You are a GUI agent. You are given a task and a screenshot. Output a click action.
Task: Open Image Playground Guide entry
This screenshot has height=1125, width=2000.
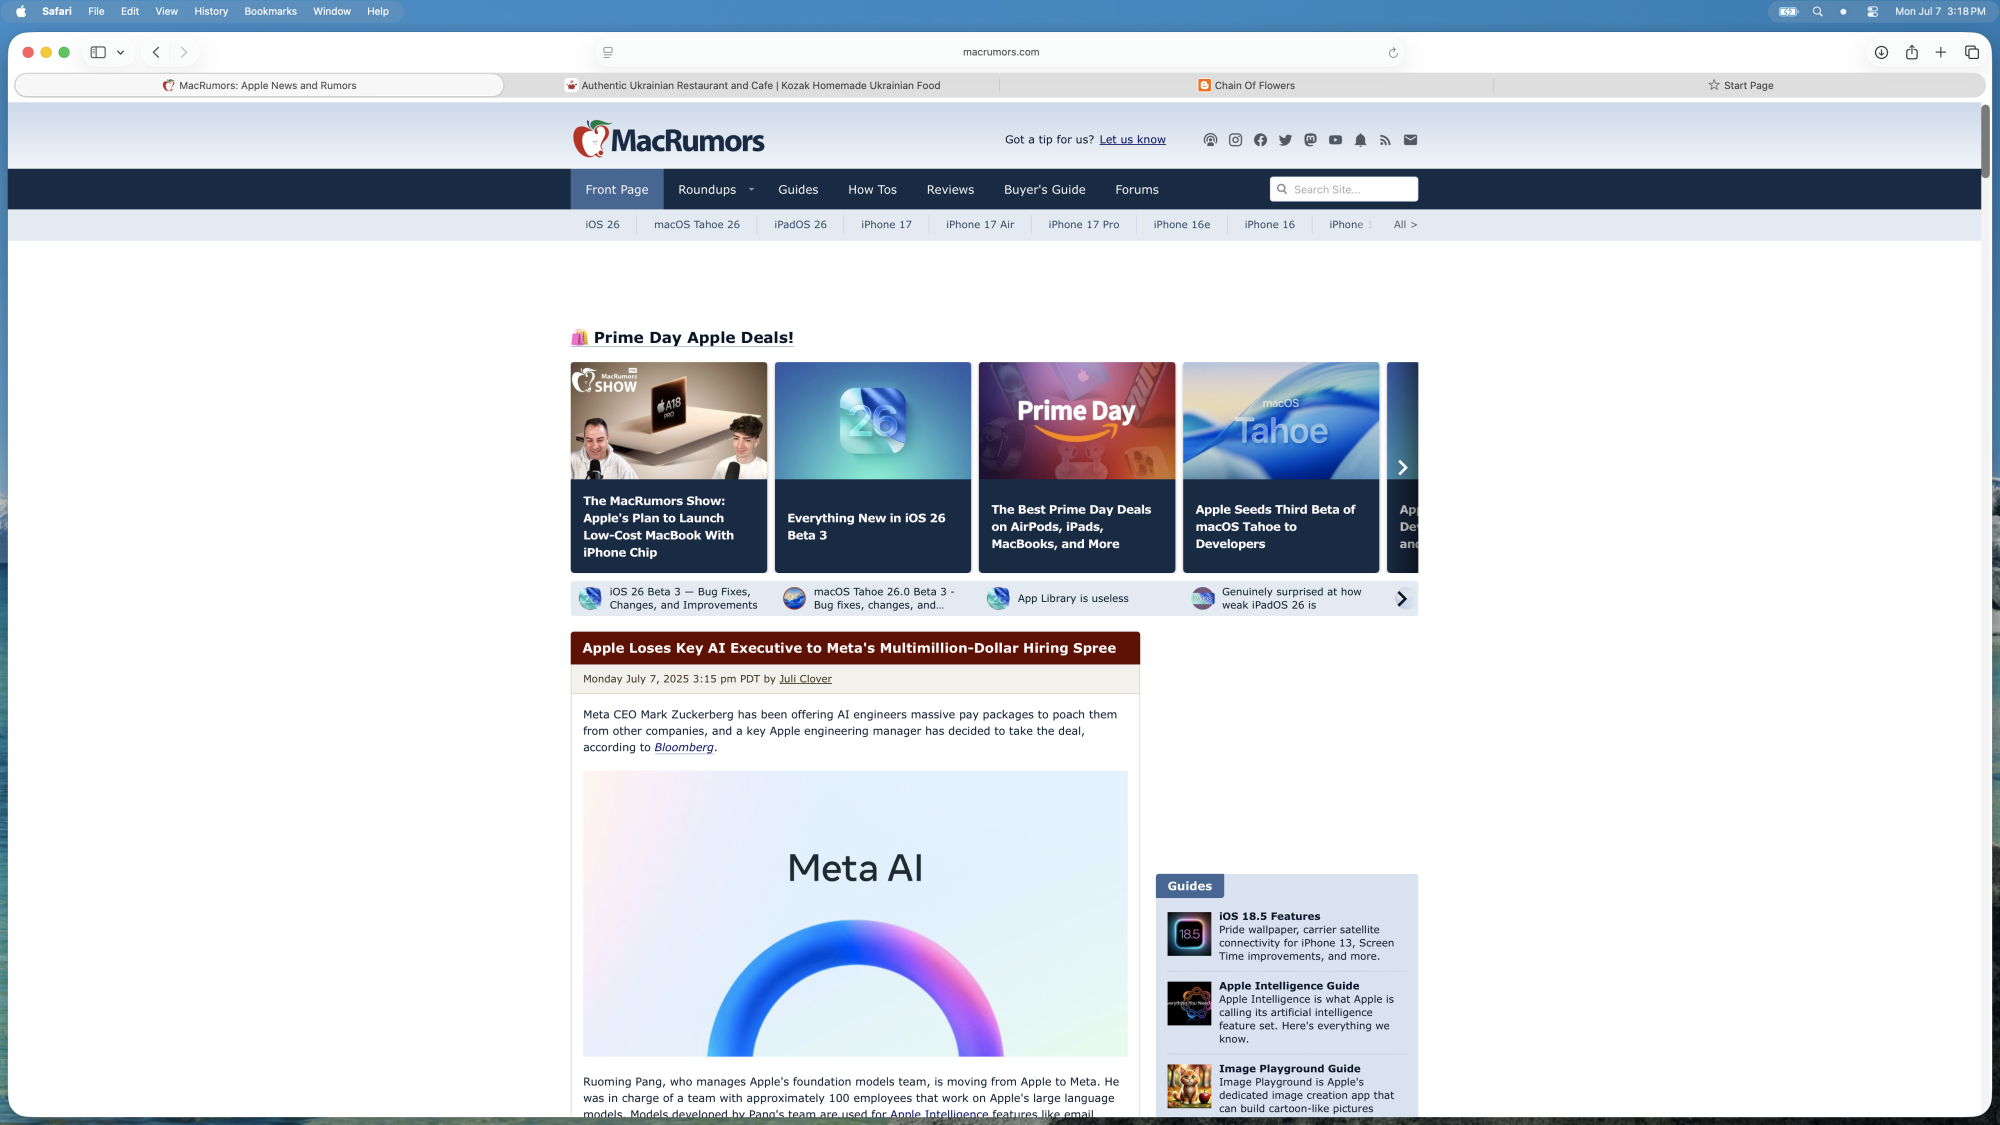(1287, 1088)
